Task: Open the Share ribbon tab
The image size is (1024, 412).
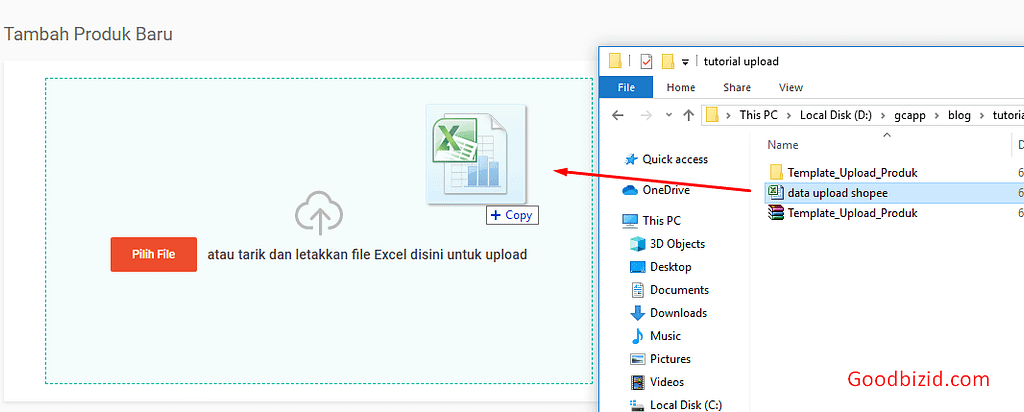Action: [737, 88]
